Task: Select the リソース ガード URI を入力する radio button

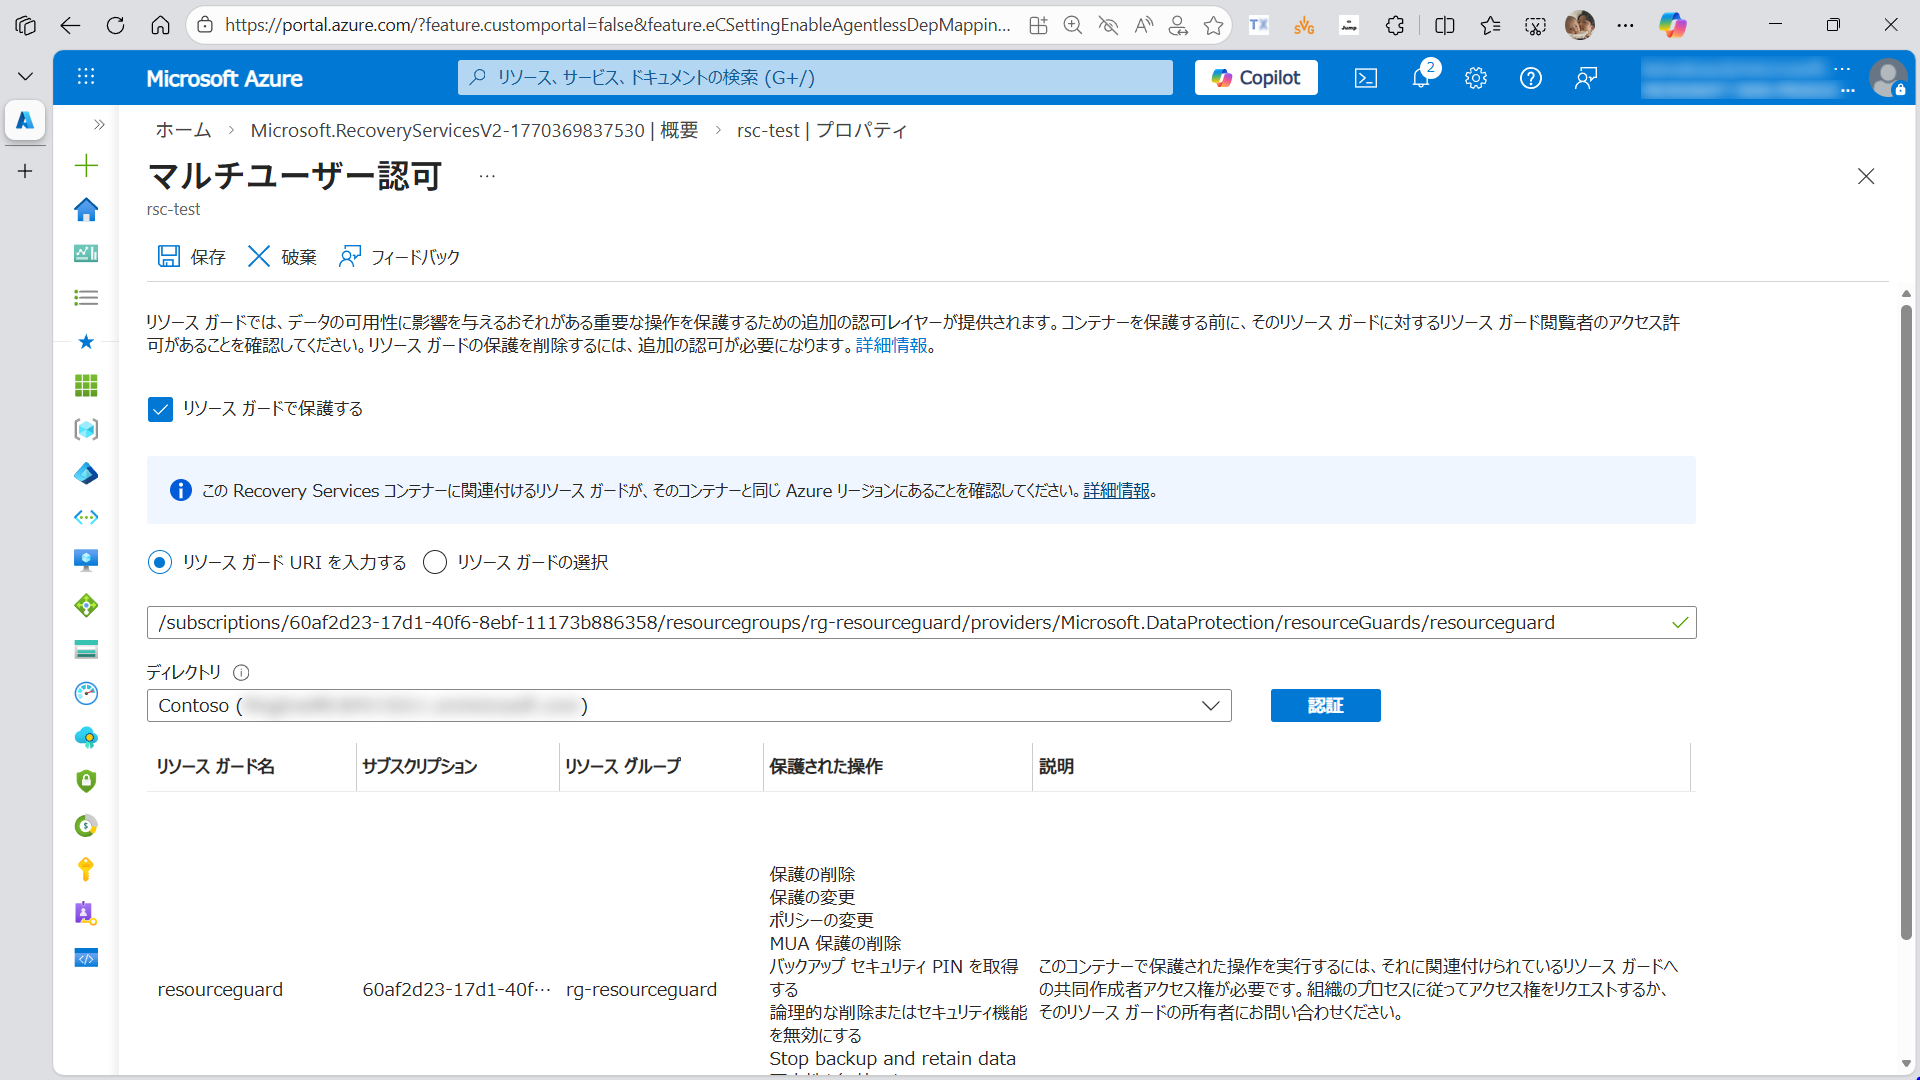Action: (x=160, y=562)
